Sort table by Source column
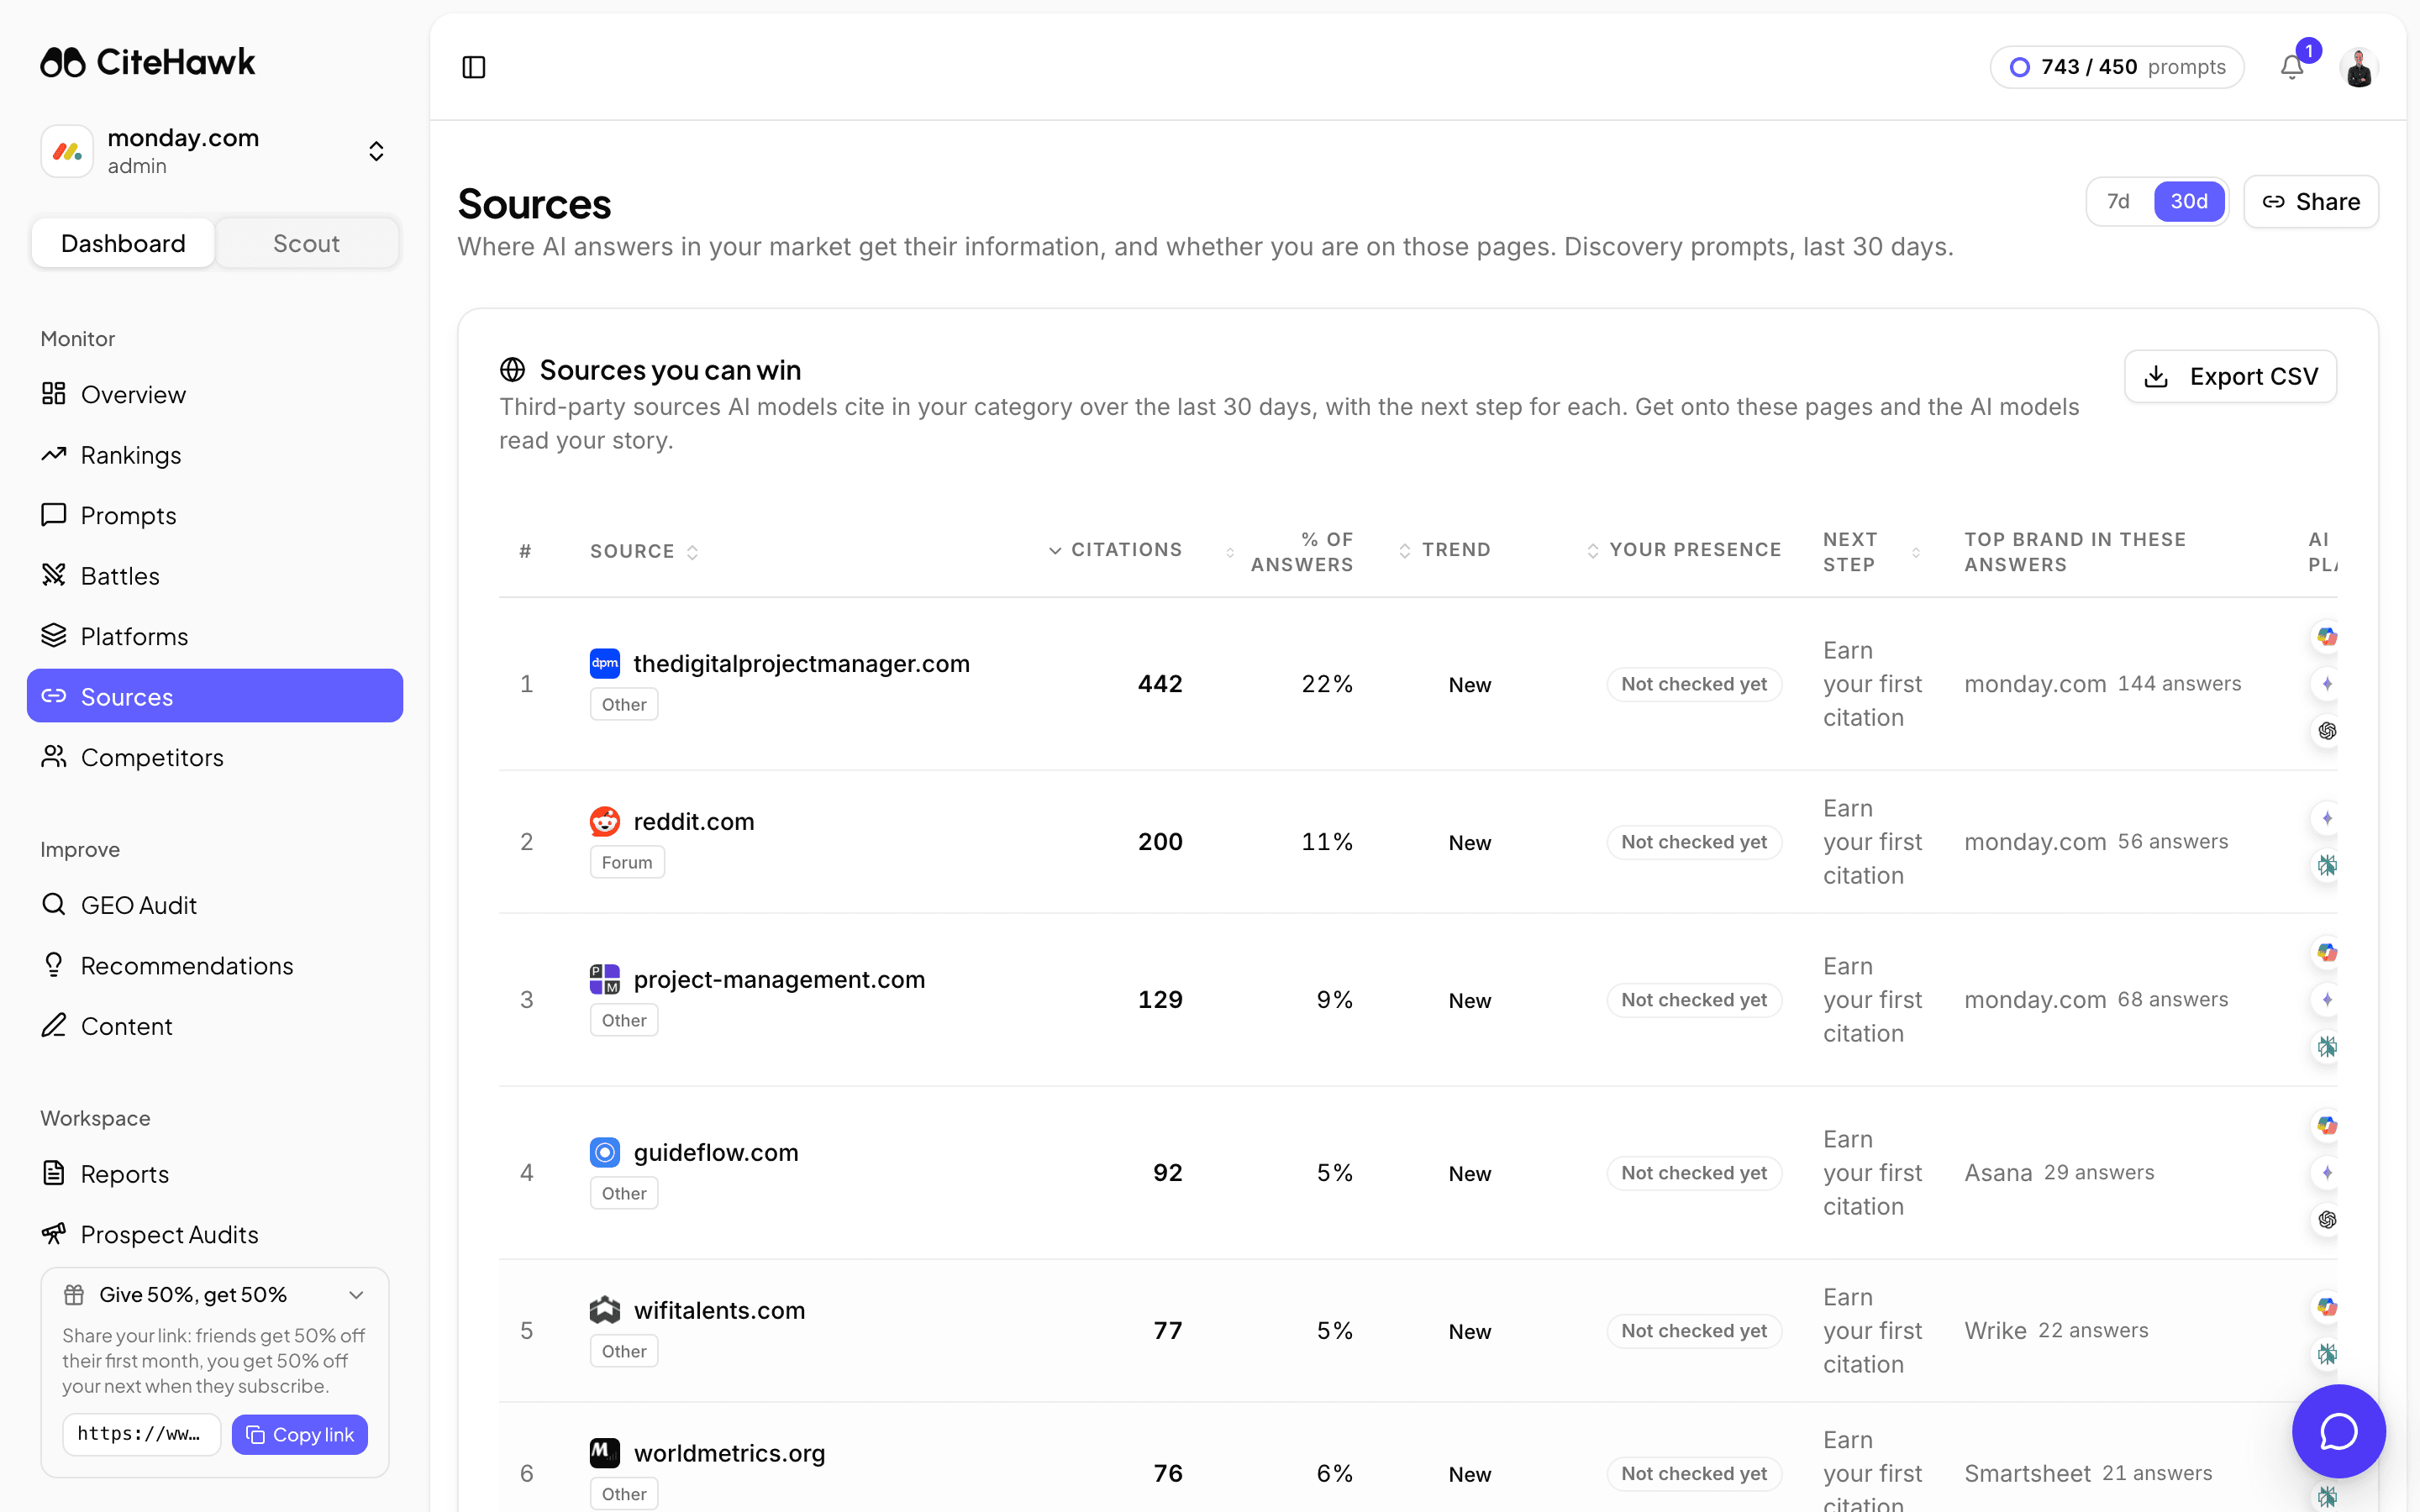 (x=643, y=551)
